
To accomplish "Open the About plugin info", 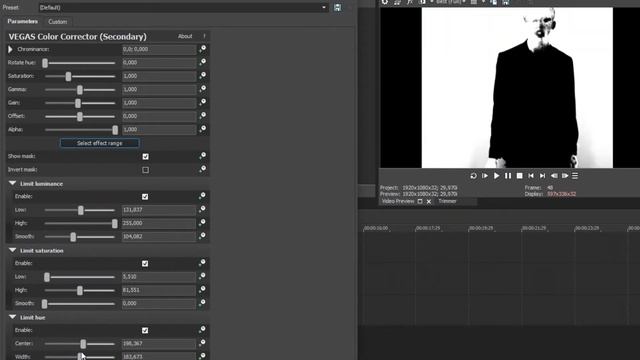I will (185, 36).
